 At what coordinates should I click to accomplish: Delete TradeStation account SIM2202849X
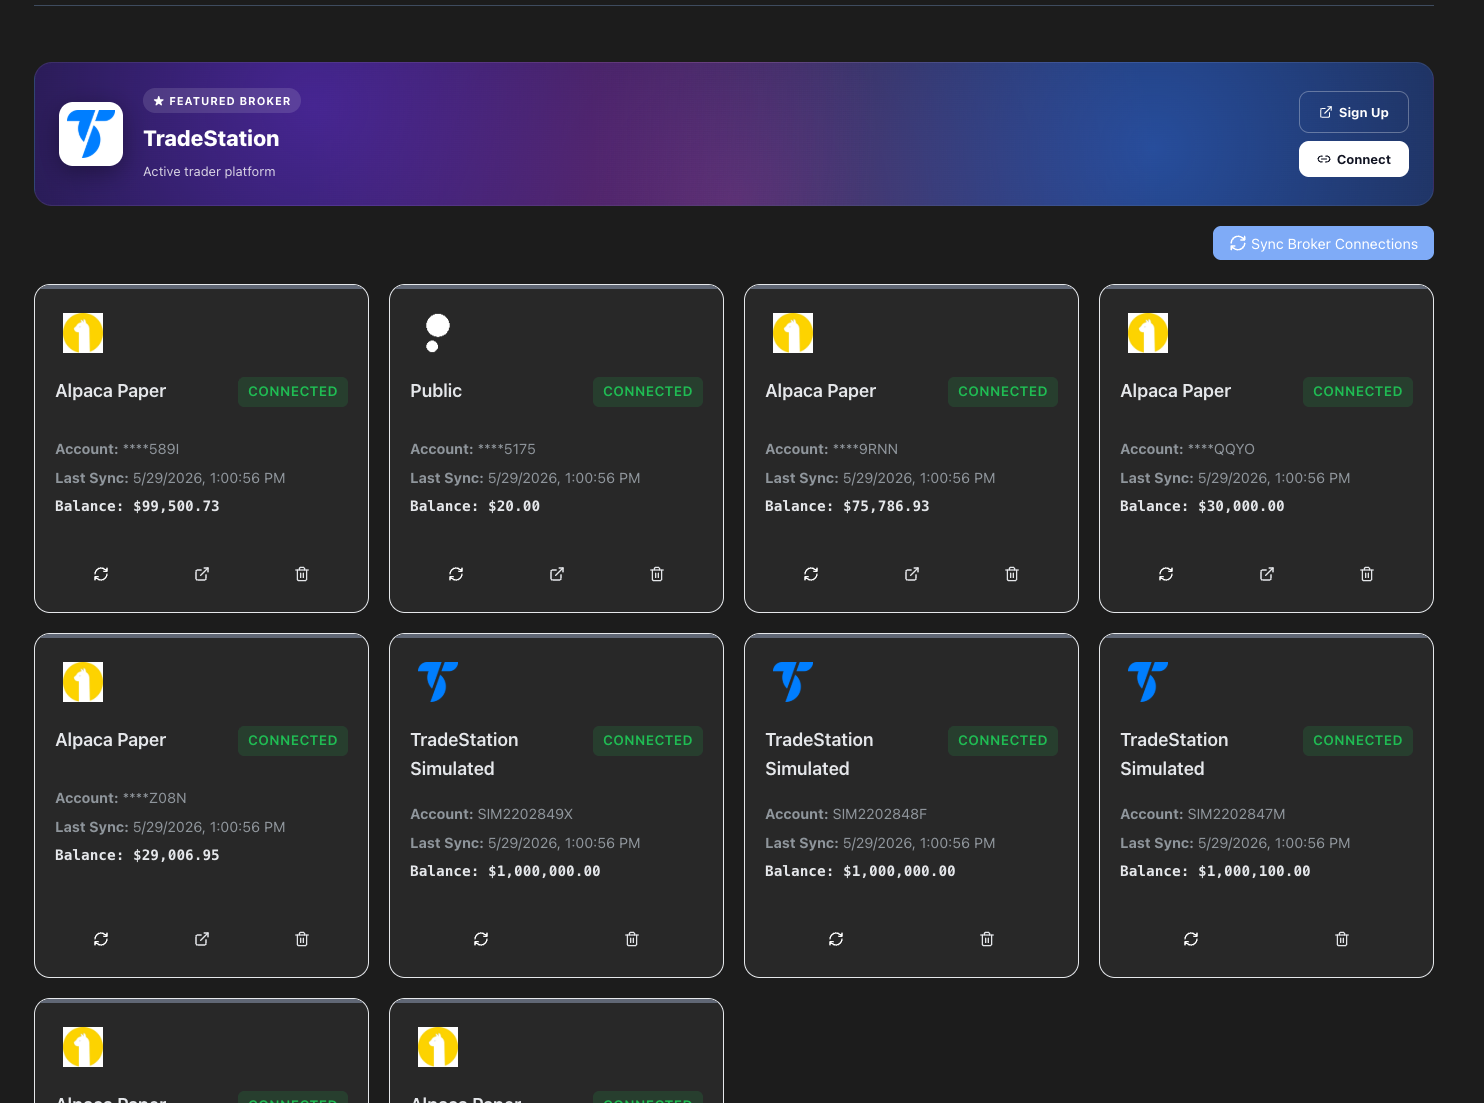click(x=632, y=939)
